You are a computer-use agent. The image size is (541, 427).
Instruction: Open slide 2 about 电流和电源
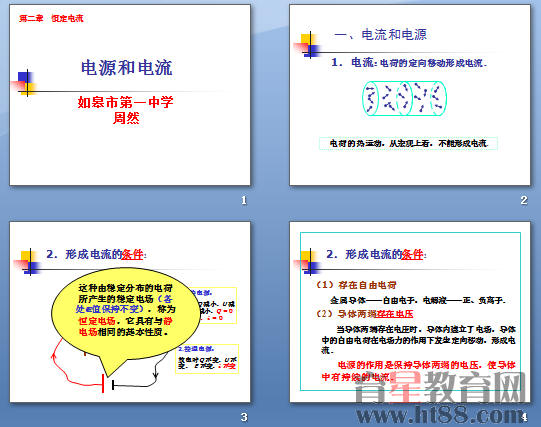click(410, 95)
